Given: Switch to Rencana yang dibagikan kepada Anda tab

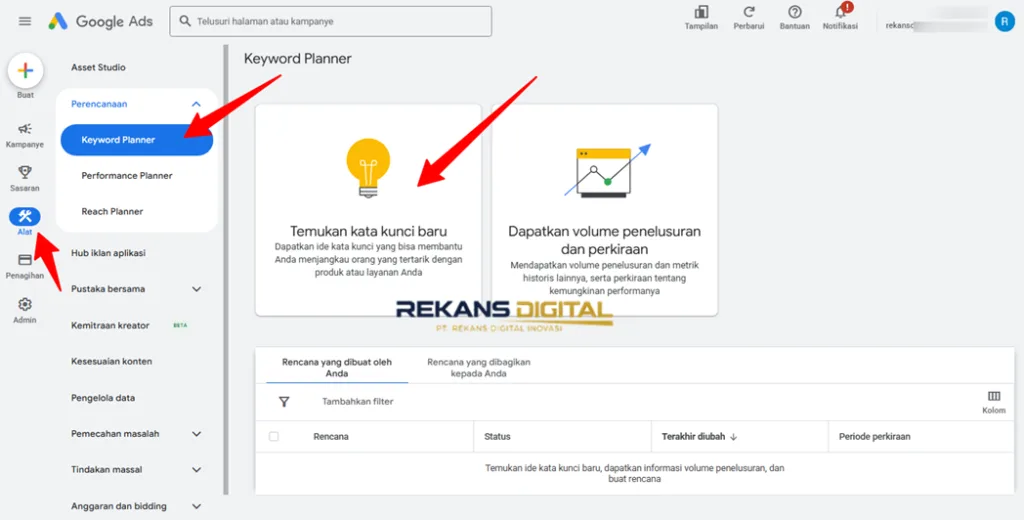Looking at the screenshot, I should [479, 368].
